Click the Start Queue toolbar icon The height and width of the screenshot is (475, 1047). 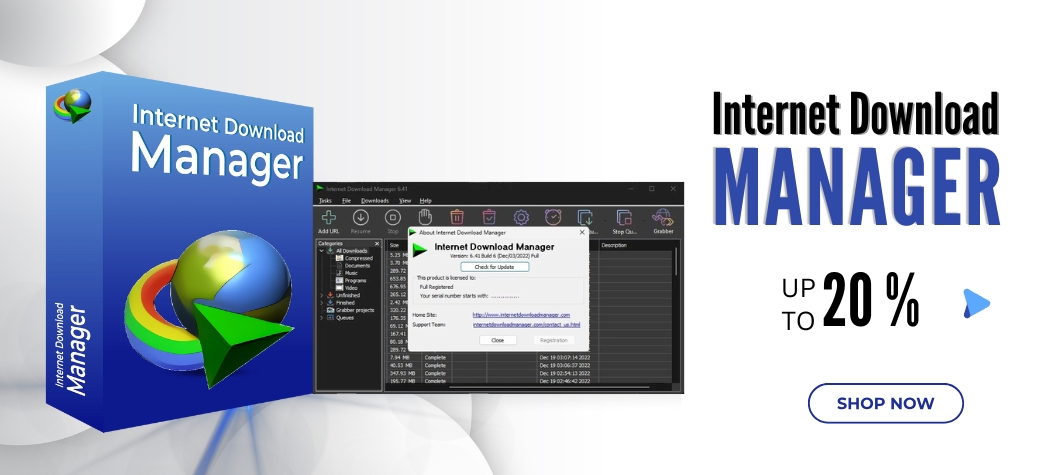pyautogui.click(x=585, y=217)
